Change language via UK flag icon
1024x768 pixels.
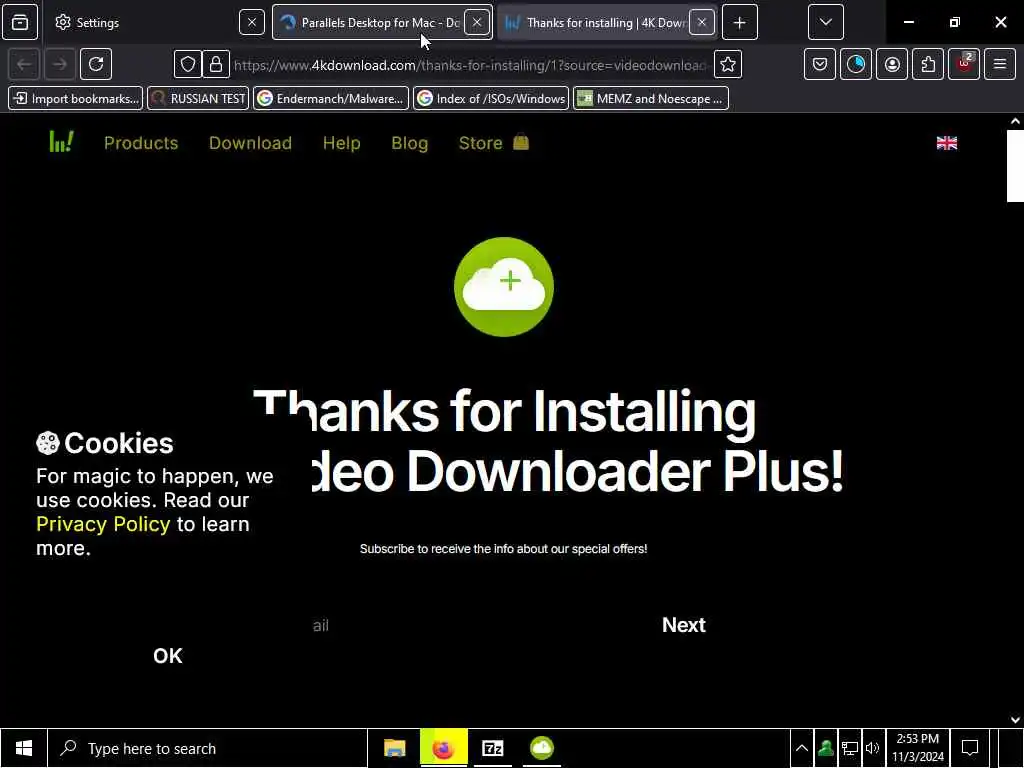pos(947,143)
